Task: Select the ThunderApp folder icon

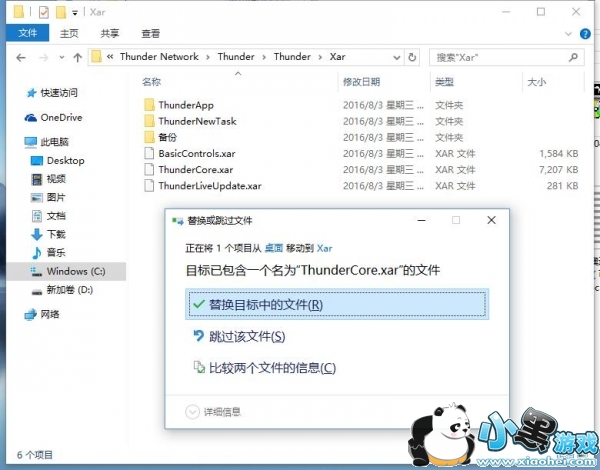Action: [x=149, y=105]
